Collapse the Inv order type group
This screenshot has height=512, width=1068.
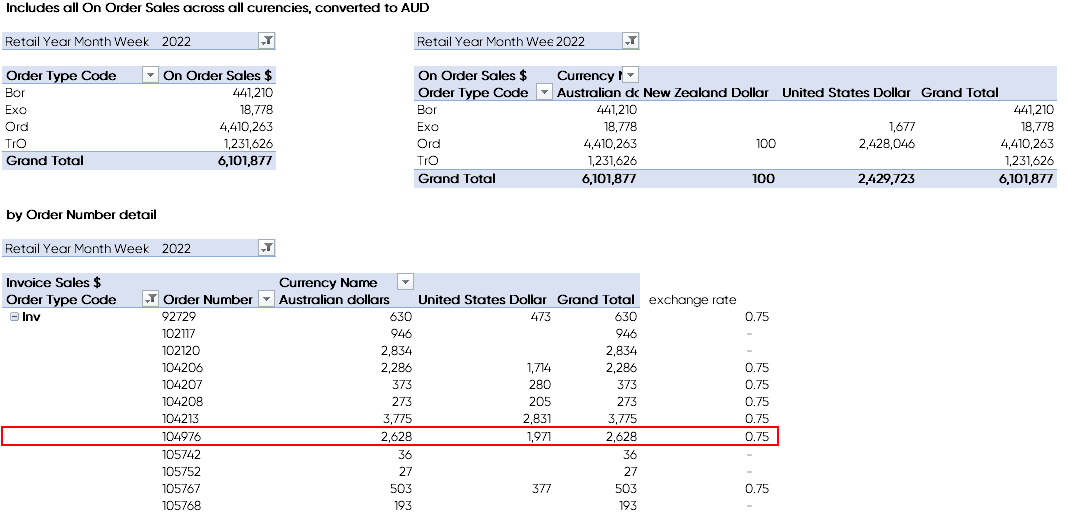tap(14, 317)
